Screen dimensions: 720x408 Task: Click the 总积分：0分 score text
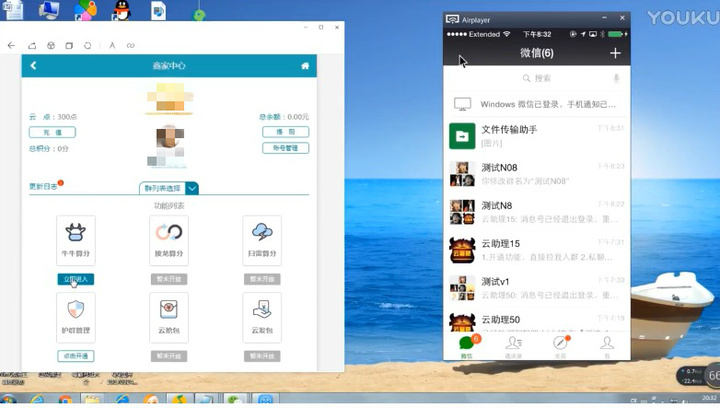click(49, 149)
